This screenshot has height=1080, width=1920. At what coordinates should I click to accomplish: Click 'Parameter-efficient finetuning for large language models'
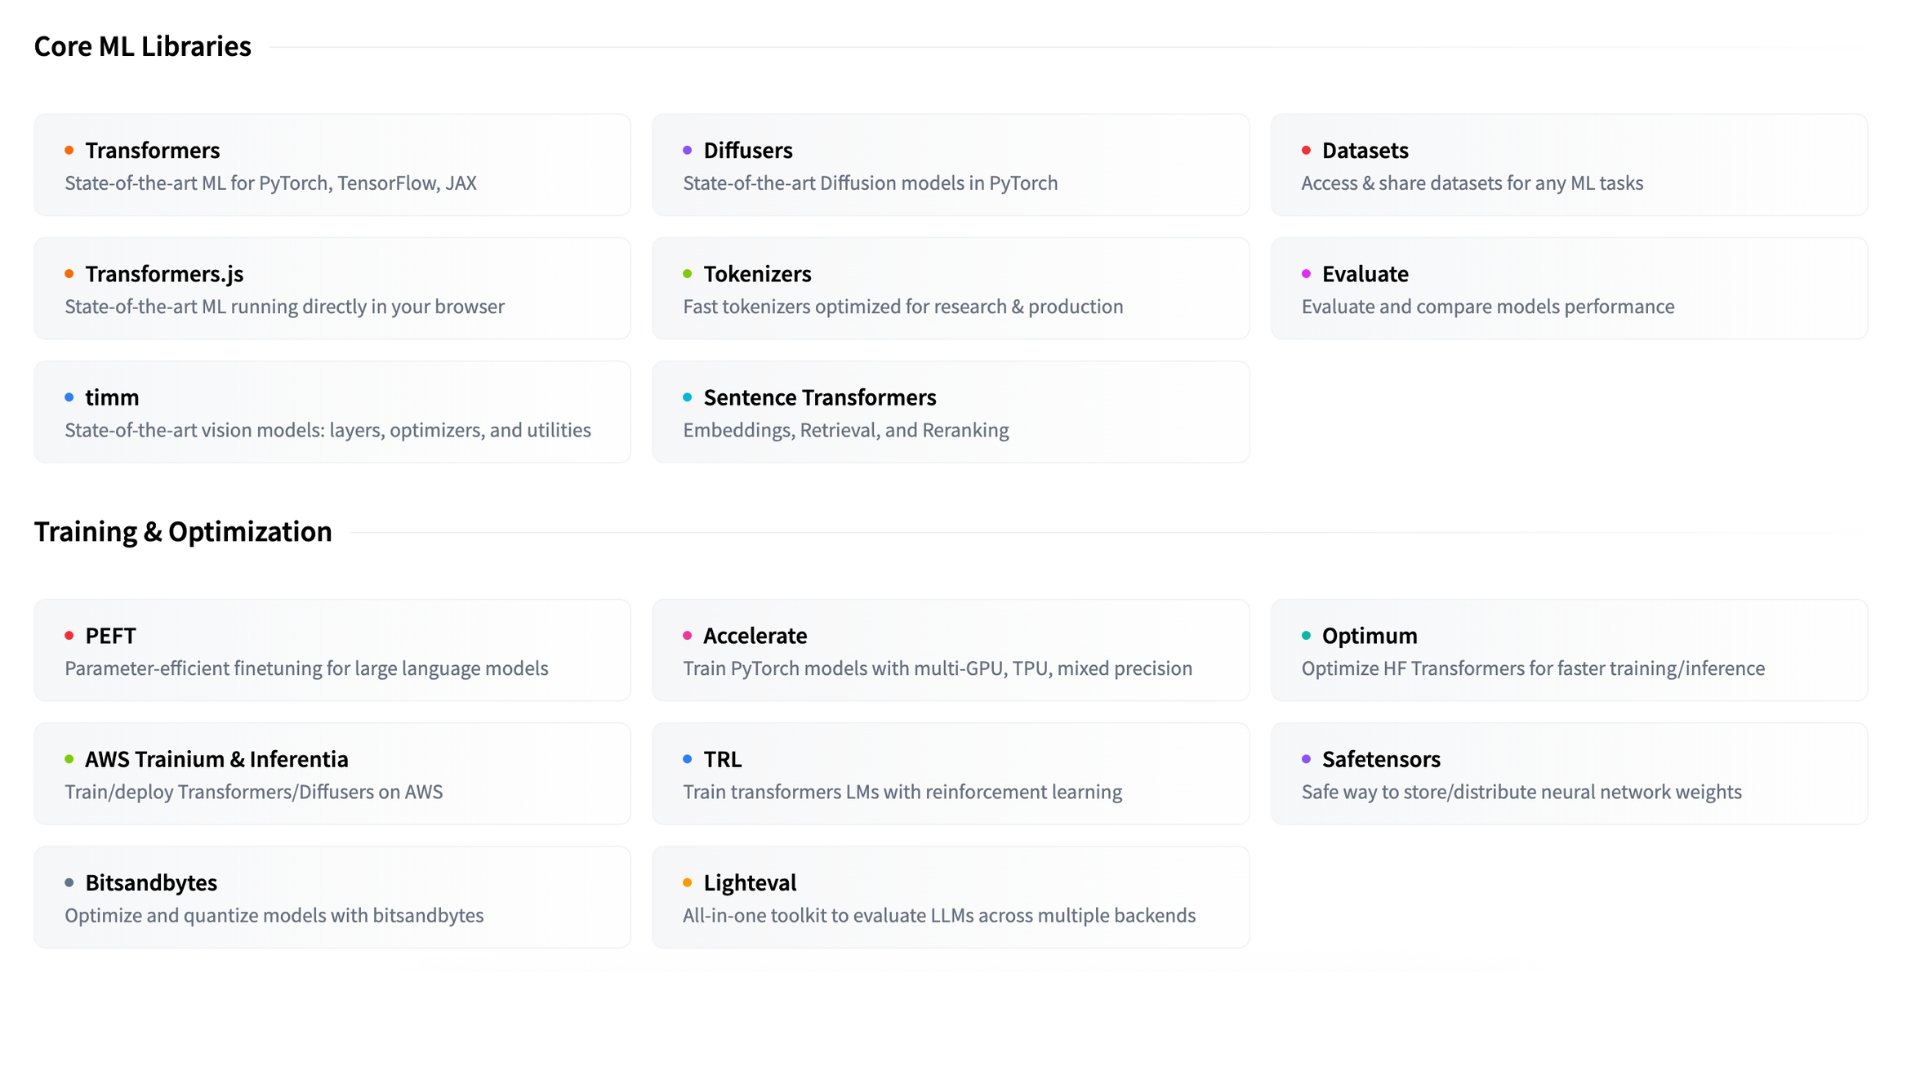(307, 668)
